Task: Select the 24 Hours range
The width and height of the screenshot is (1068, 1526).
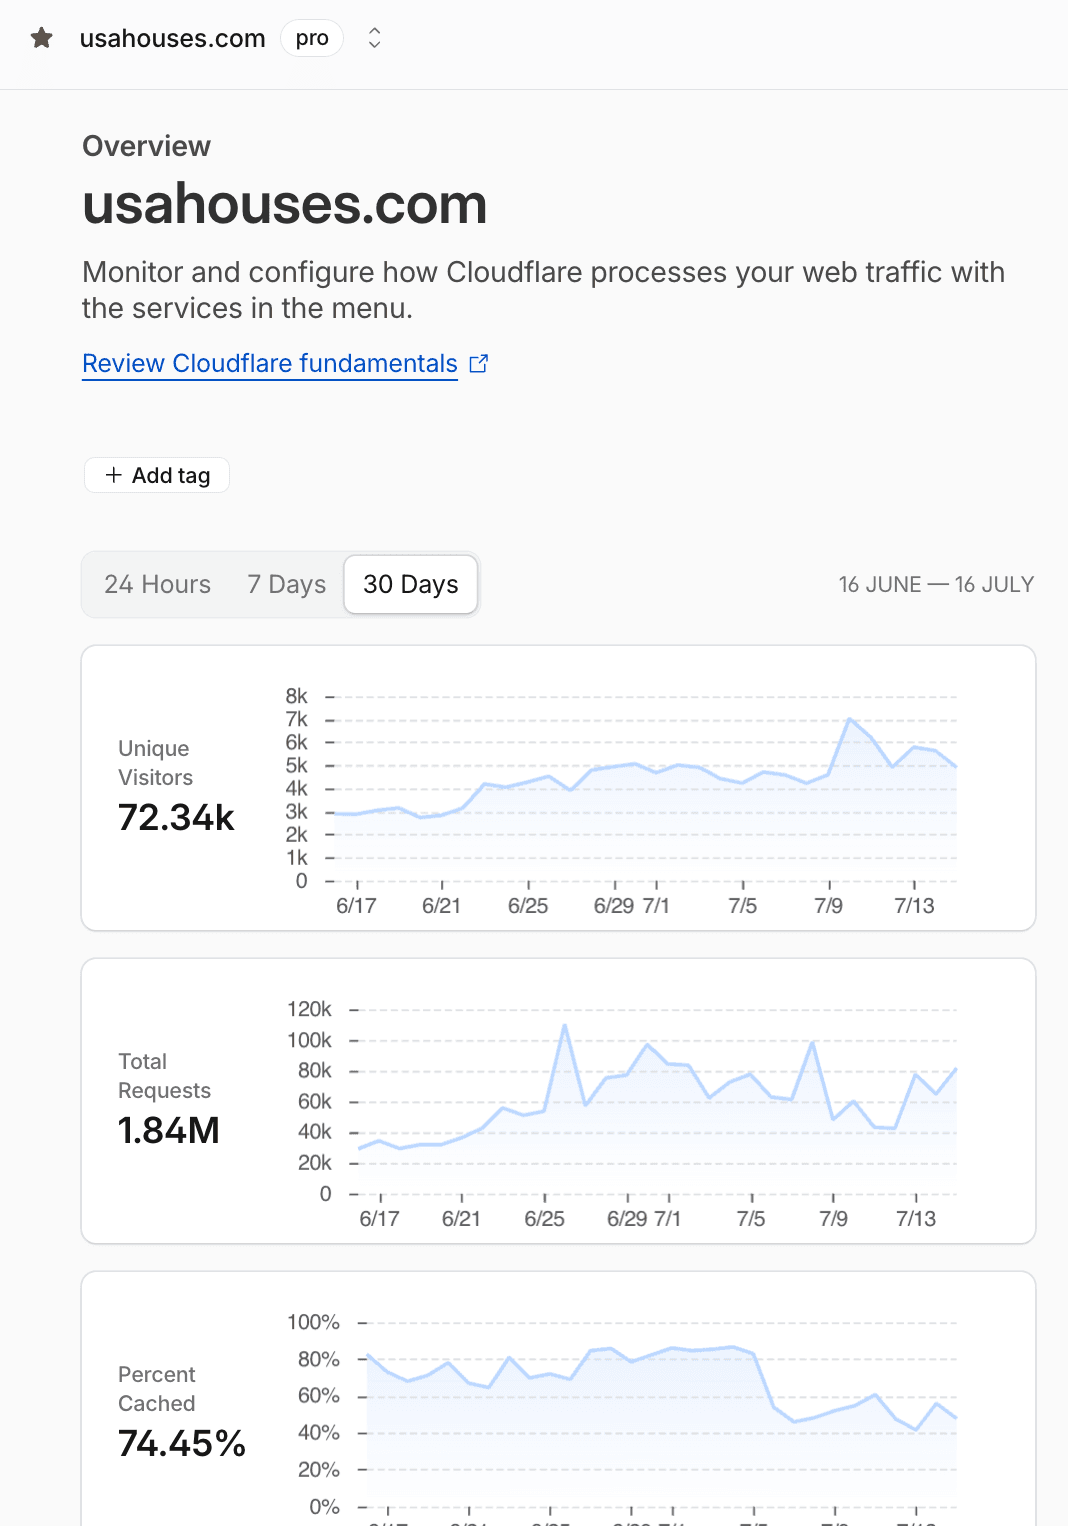Action: tap(157, 584)
